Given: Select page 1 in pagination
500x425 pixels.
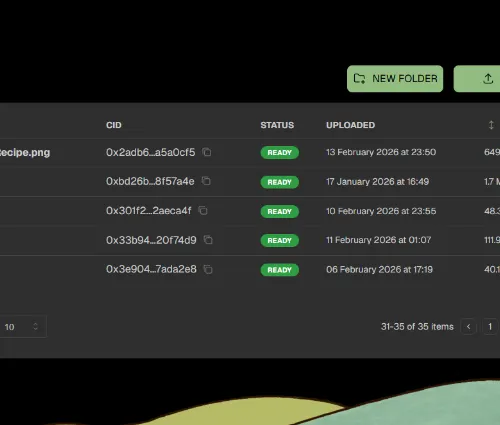Looking at the screenshot, I should click(490, 327).
